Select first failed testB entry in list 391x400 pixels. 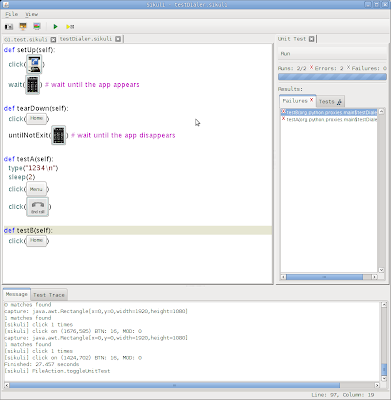329,112
